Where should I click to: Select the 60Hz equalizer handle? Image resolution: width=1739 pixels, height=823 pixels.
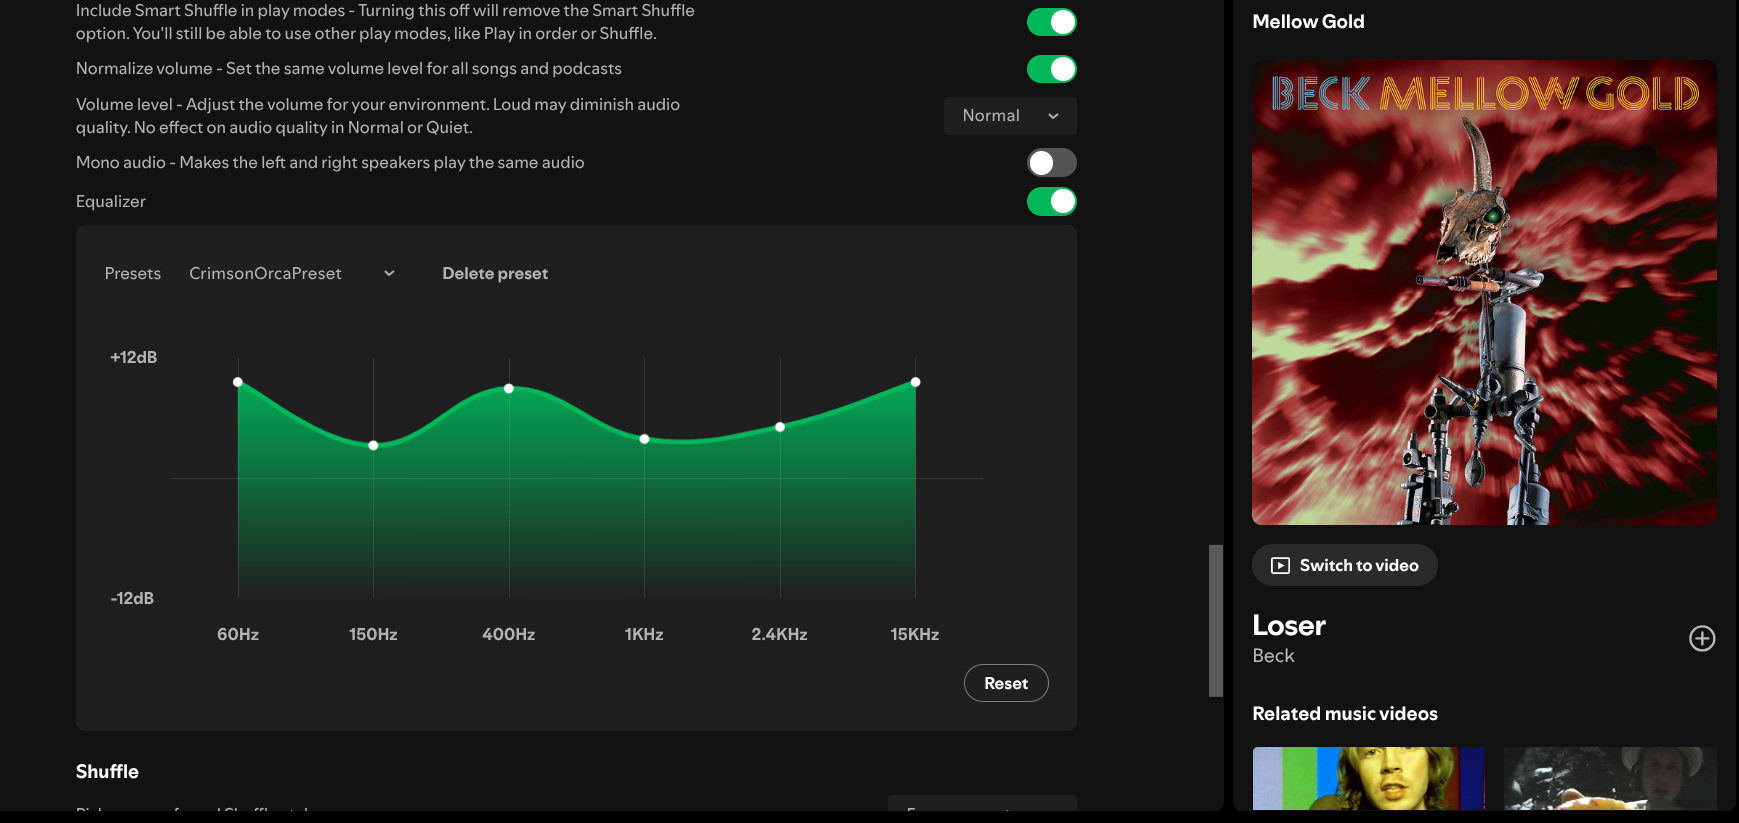coord(238,382)
